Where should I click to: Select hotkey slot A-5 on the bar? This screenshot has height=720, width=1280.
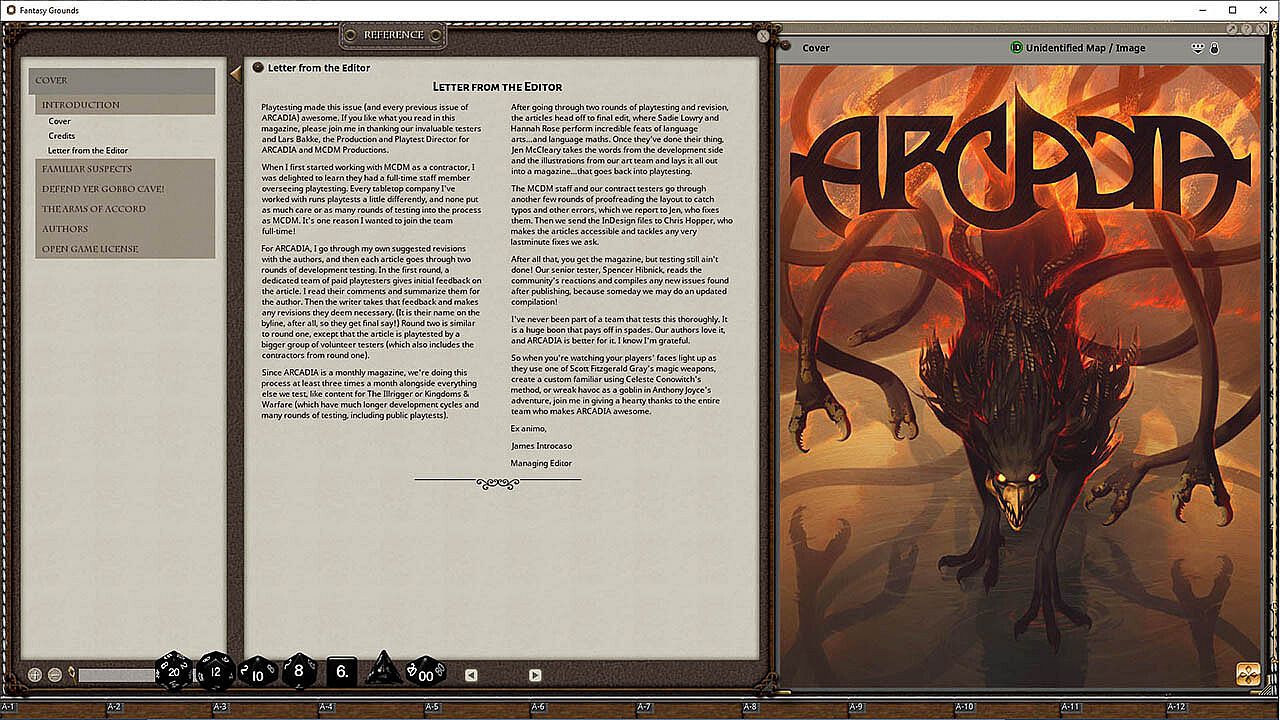[432, 707]
